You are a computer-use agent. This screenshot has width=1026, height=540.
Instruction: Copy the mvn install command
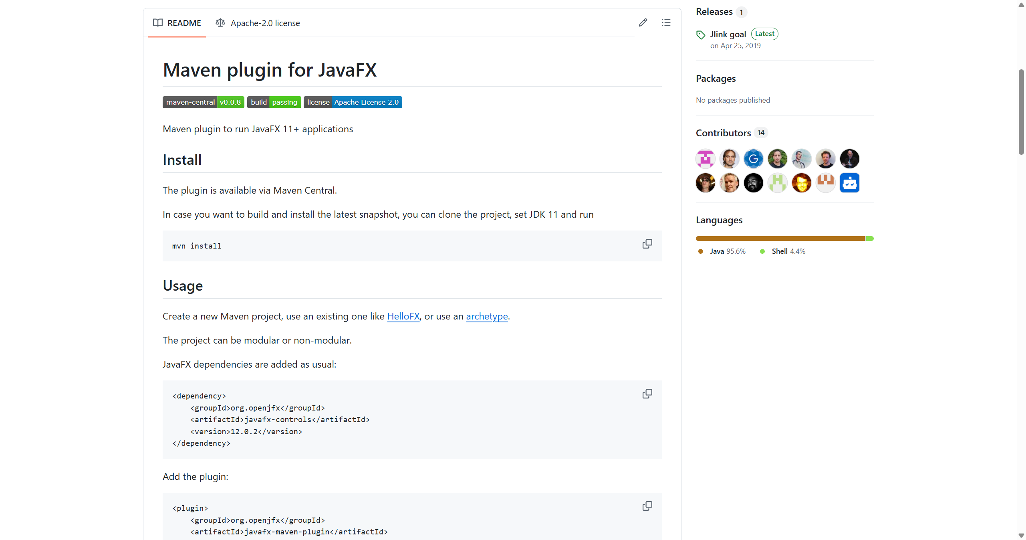coord(647,244)
